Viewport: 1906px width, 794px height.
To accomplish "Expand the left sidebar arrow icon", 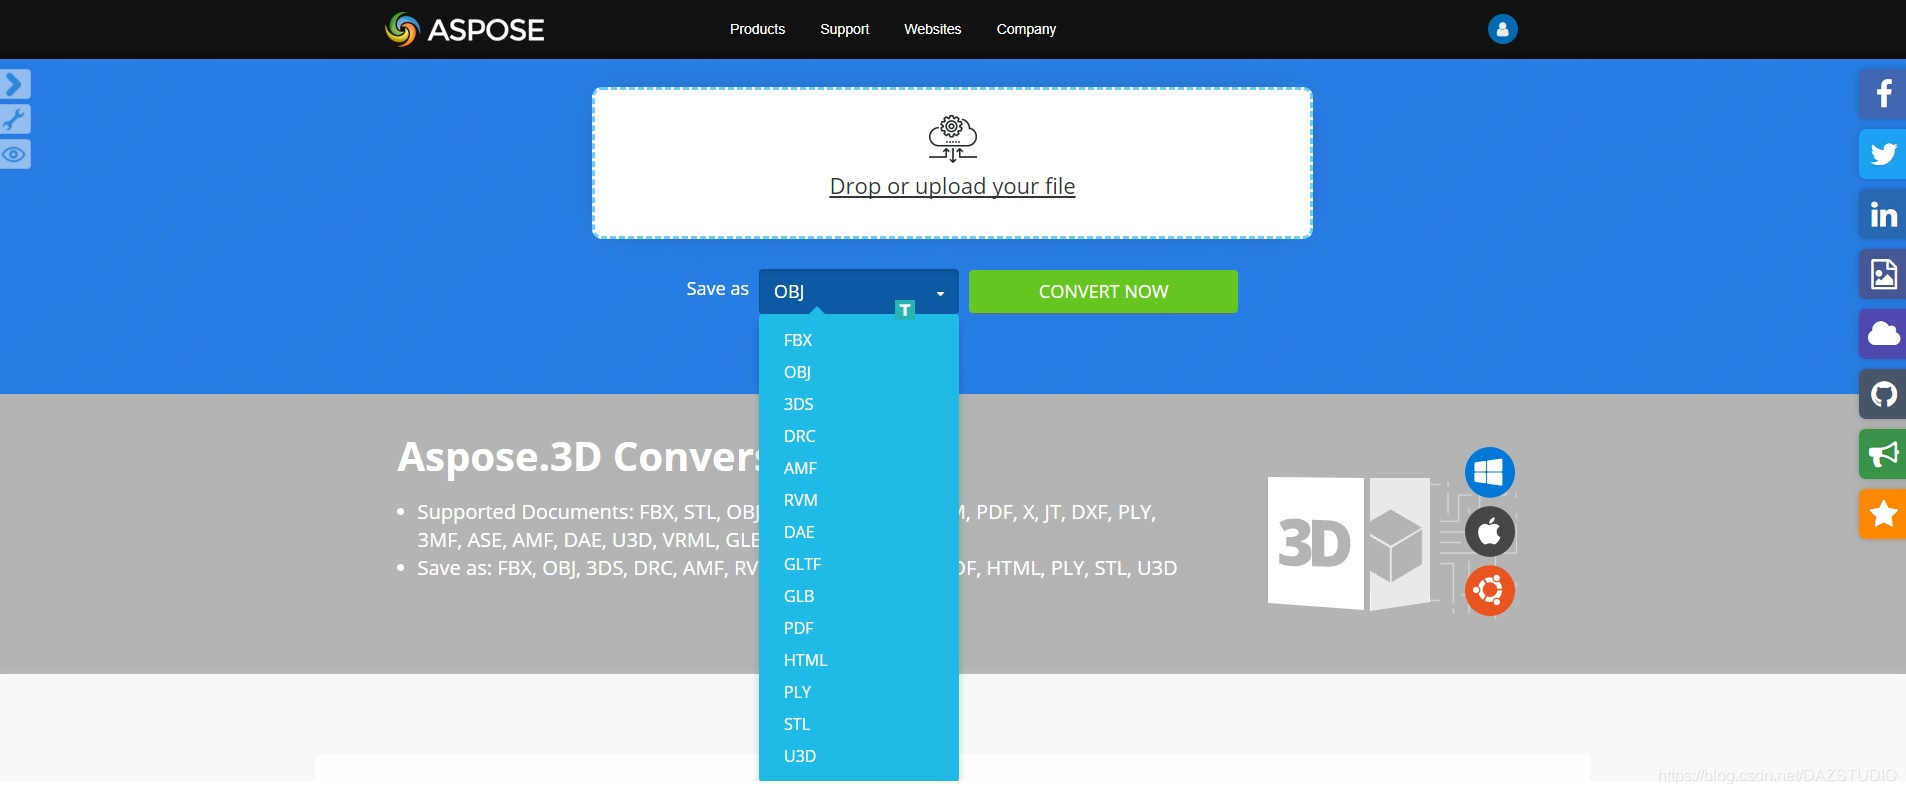I will point(15,84).
